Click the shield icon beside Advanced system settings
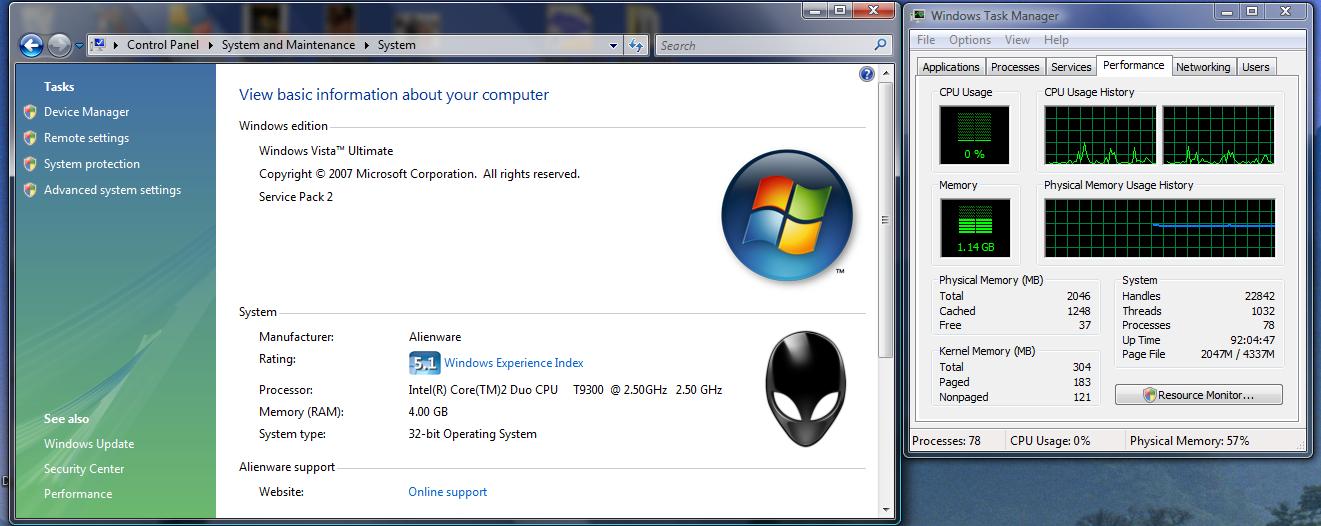The image size is (1321, 526). pos(30,190)
